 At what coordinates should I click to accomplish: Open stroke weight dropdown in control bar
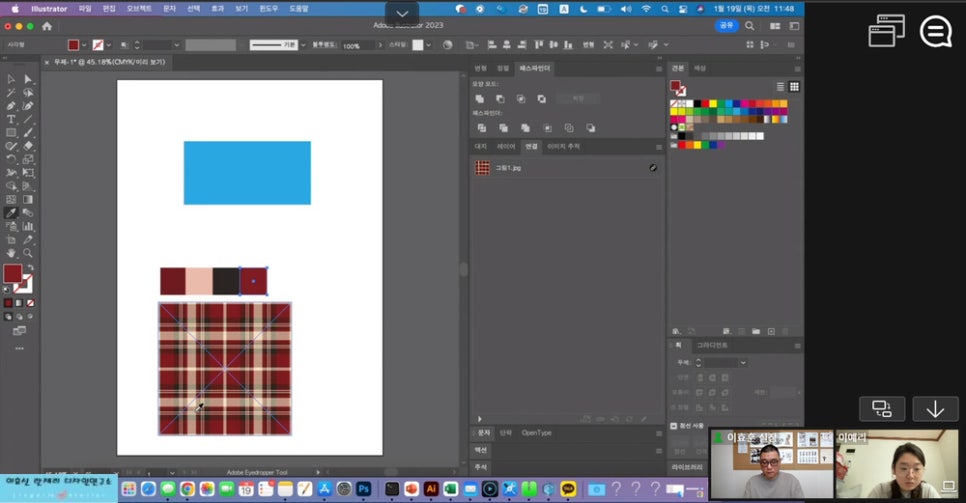pos(177,45)
